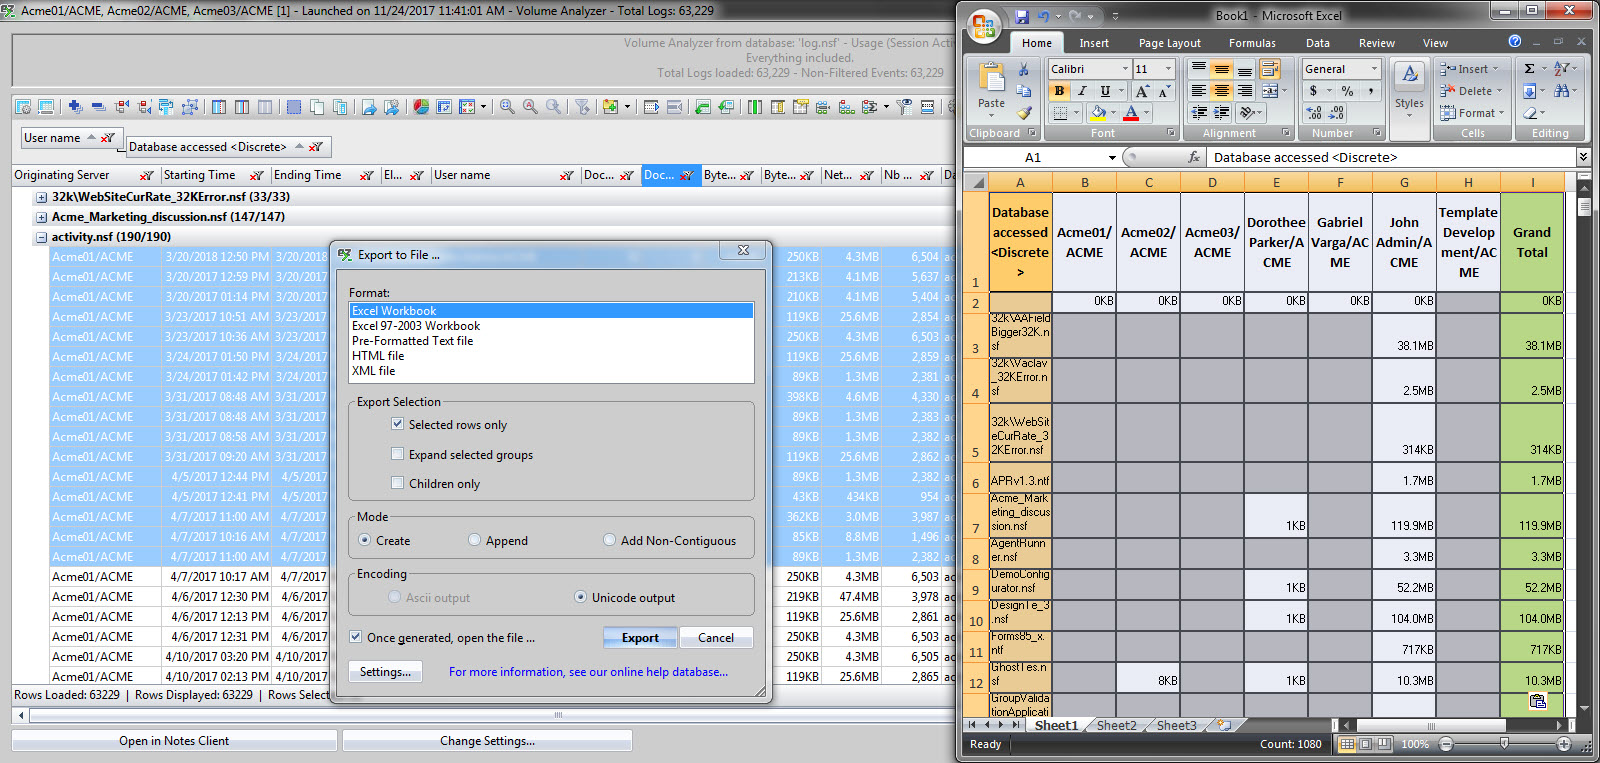Open the Insert tab in Excel ribbon
The width and height of the screenshot is (1600, 763).
(x=1094, y=43)
